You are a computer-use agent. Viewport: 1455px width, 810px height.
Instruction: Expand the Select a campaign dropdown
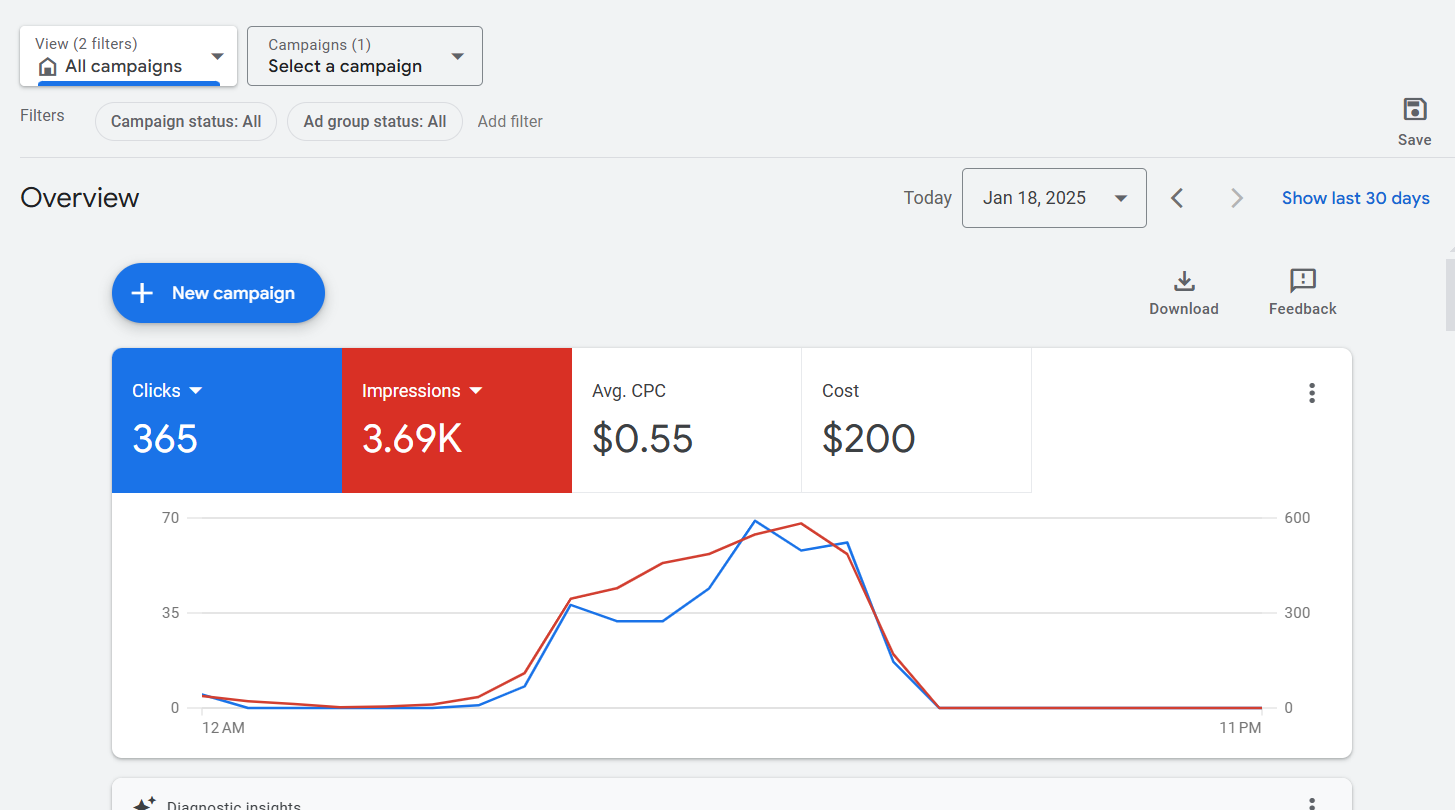click(365, 57)
